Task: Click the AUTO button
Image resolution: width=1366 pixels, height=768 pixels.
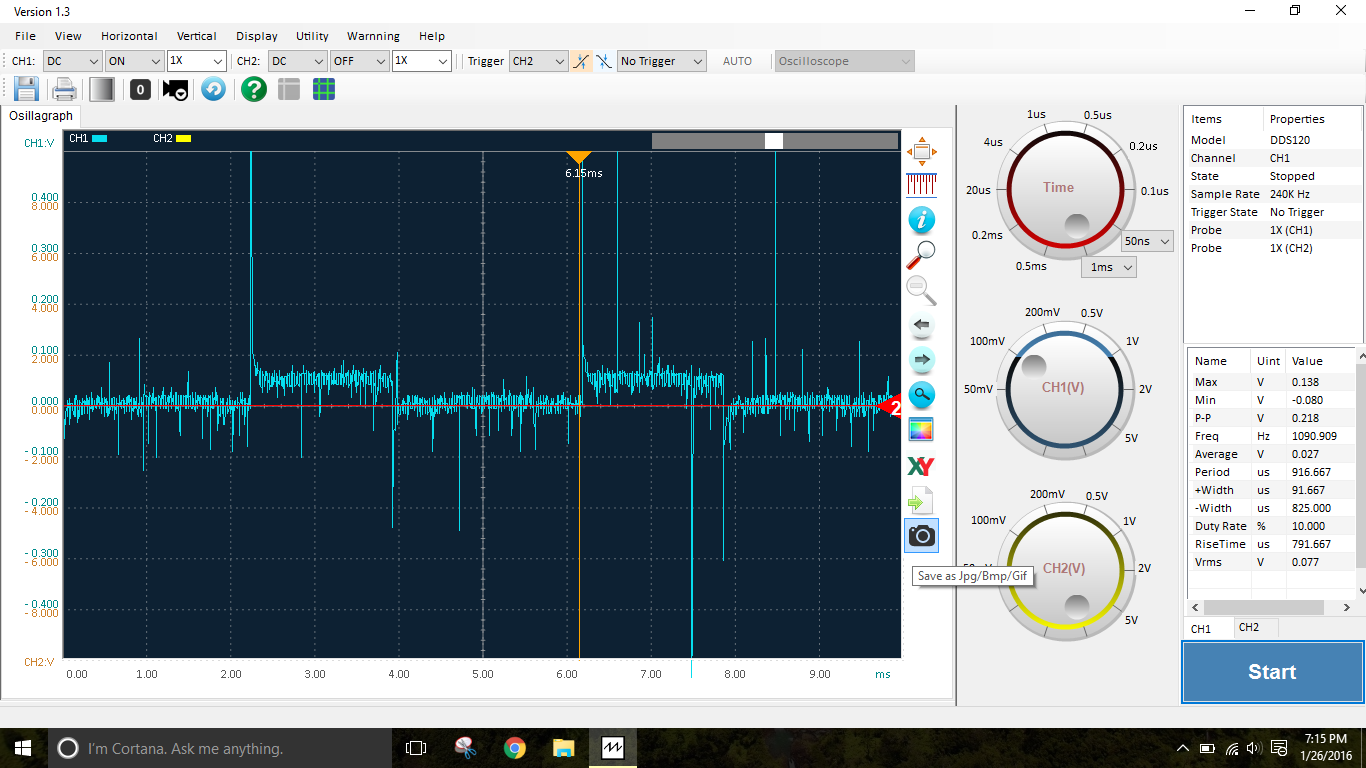Action: coord(737,61)
